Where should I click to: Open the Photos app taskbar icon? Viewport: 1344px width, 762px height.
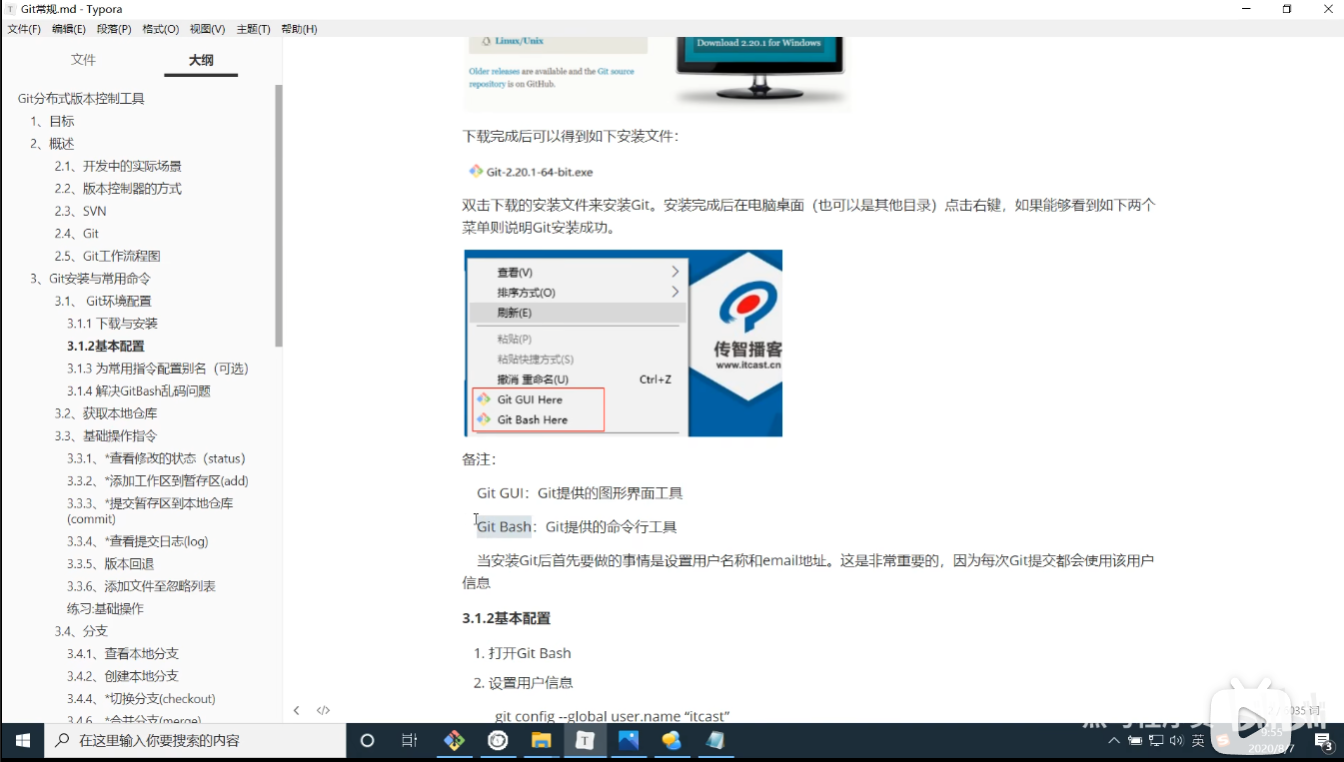[x=628, y=741]
